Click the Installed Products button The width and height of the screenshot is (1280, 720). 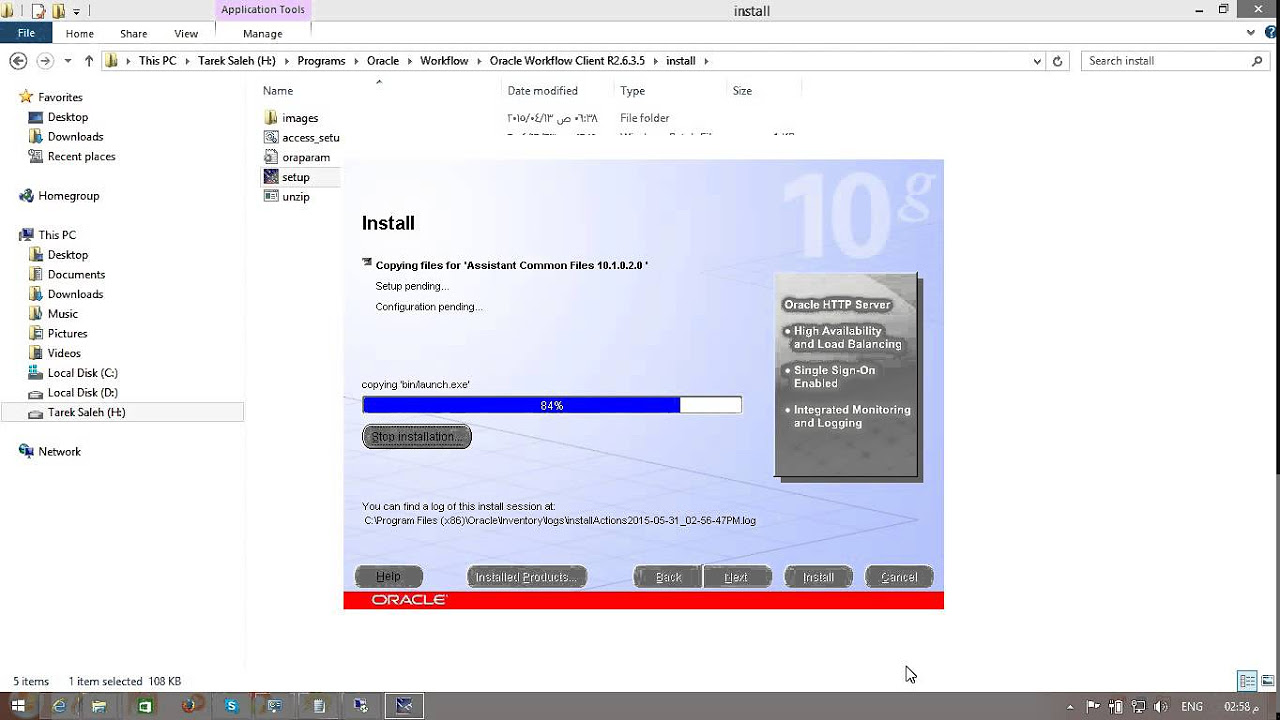(527, 577)
